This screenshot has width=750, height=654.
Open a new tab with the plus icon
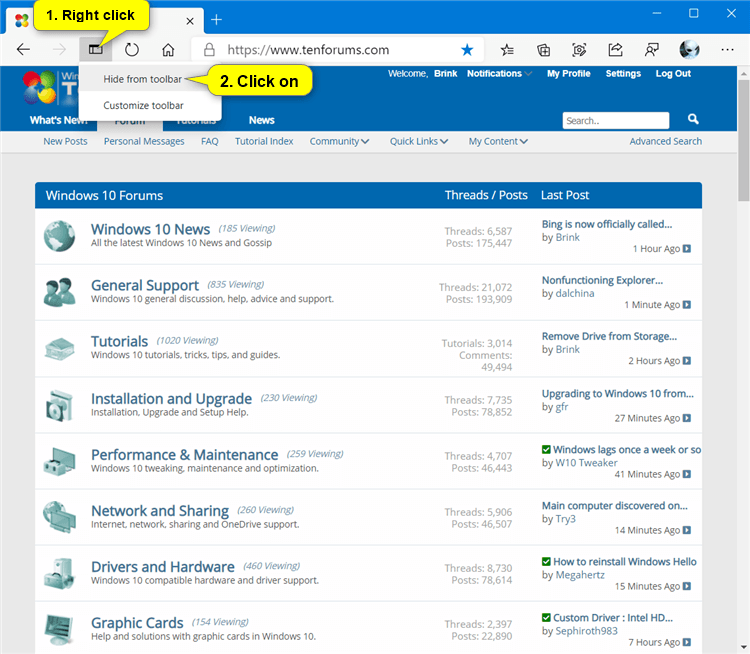pyautogui.click(x=216, y=20)
